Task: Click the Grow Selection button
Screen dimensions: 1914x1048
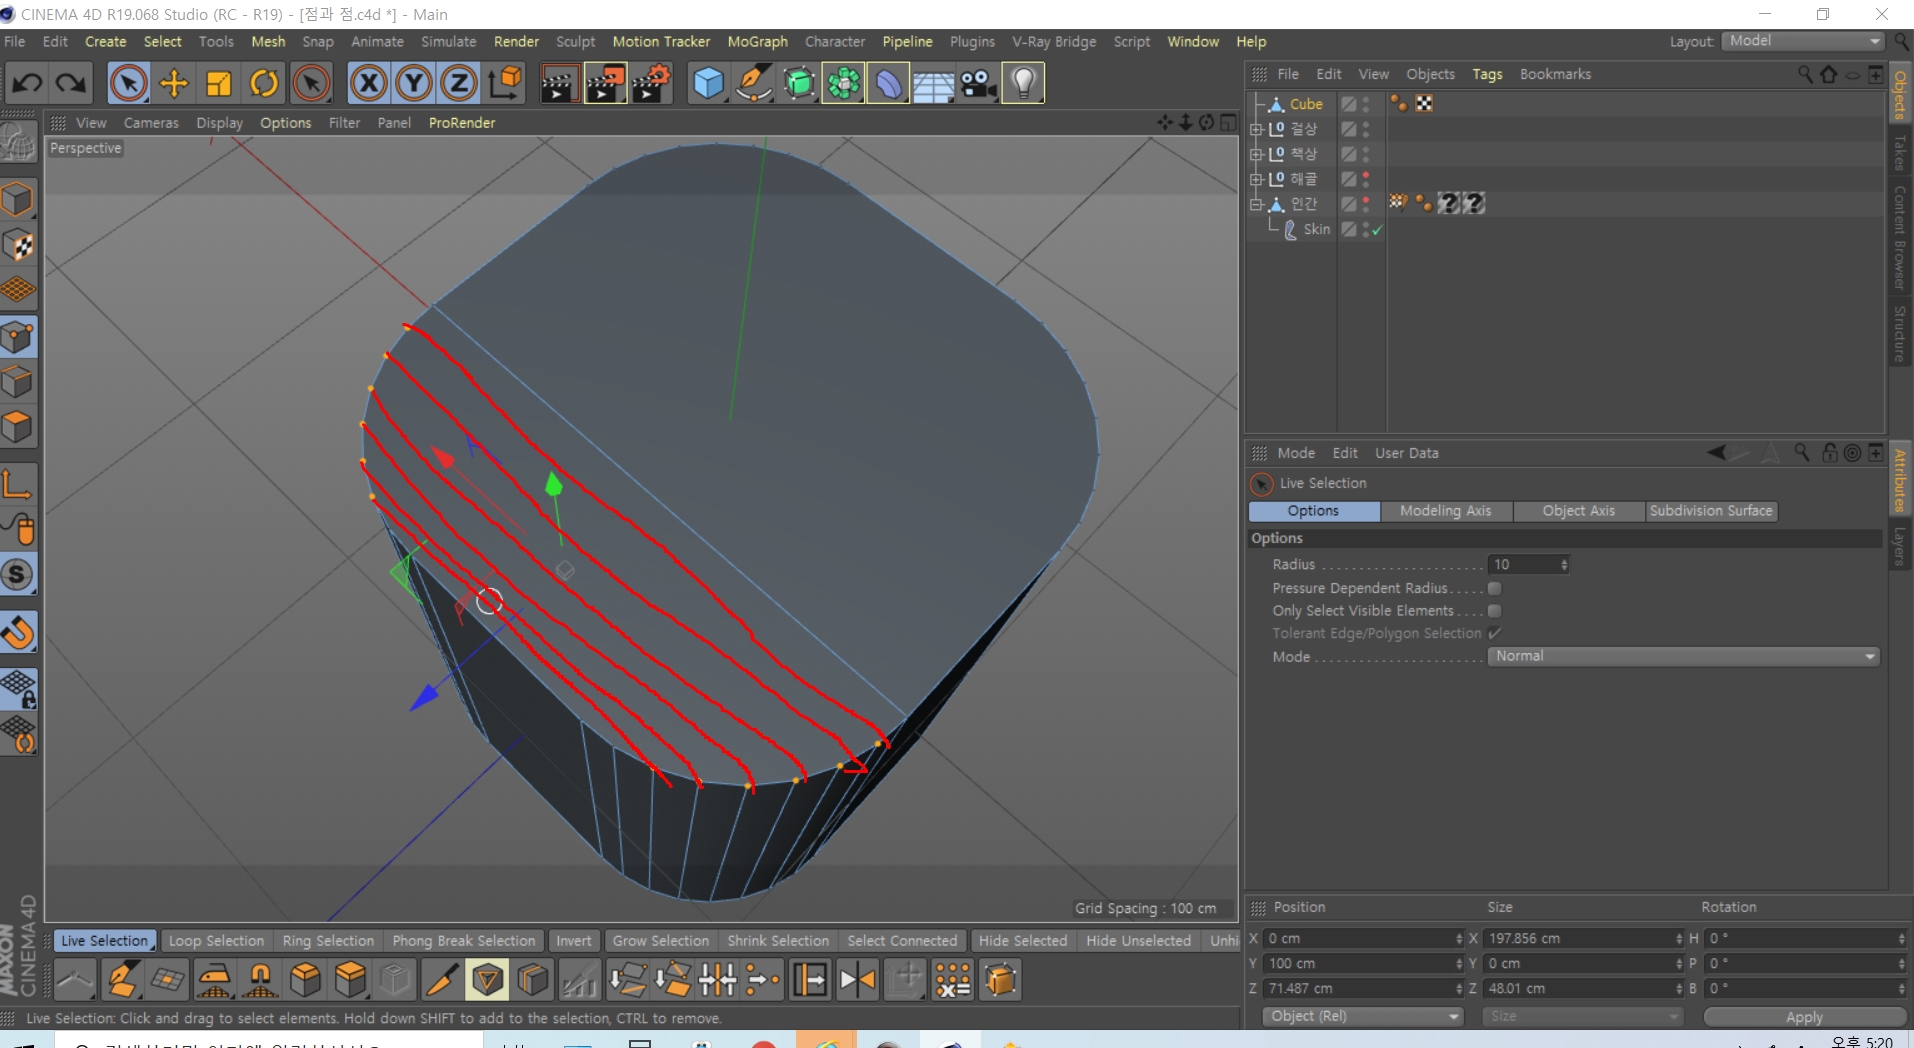Action: pos(660,941)
